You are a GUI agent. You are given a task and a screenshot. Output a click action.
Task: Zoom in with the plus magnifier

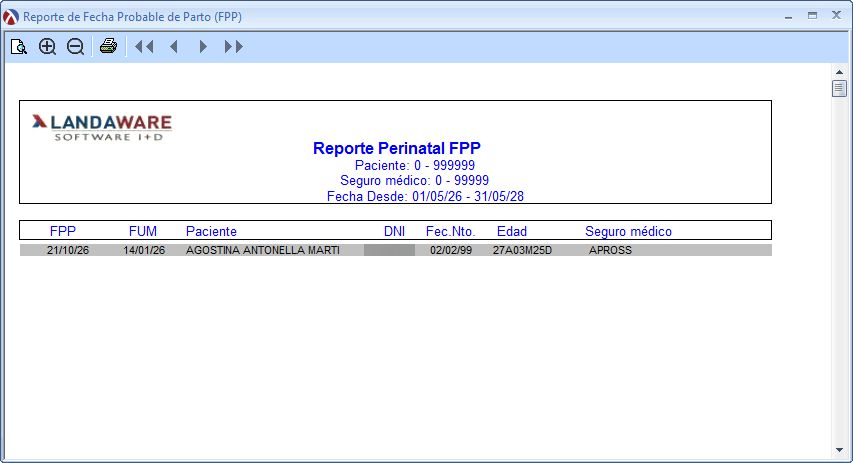click(x=47, y=47)
